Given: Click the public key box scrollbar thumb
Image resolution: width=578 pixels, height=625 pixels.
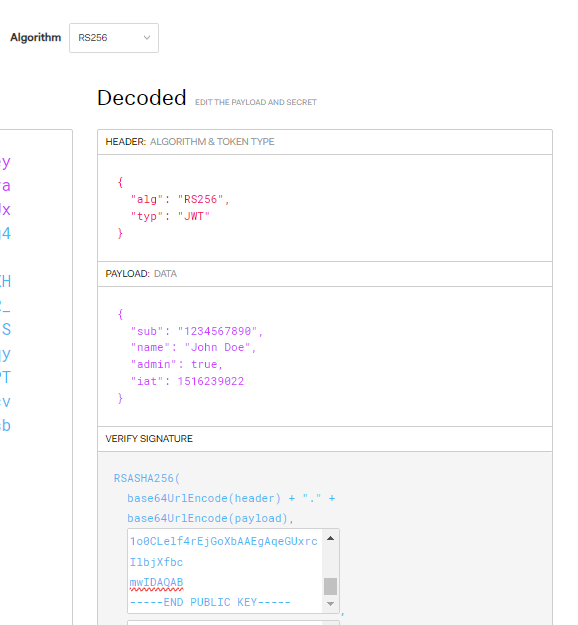Looking at the screenshot, I should [x=330, y=586].
